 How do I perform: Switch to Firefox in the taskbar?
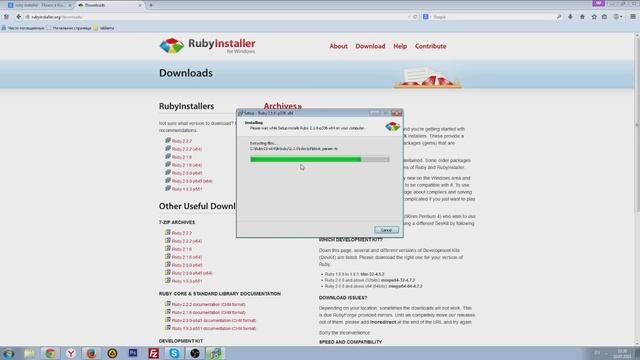[91, 353]
